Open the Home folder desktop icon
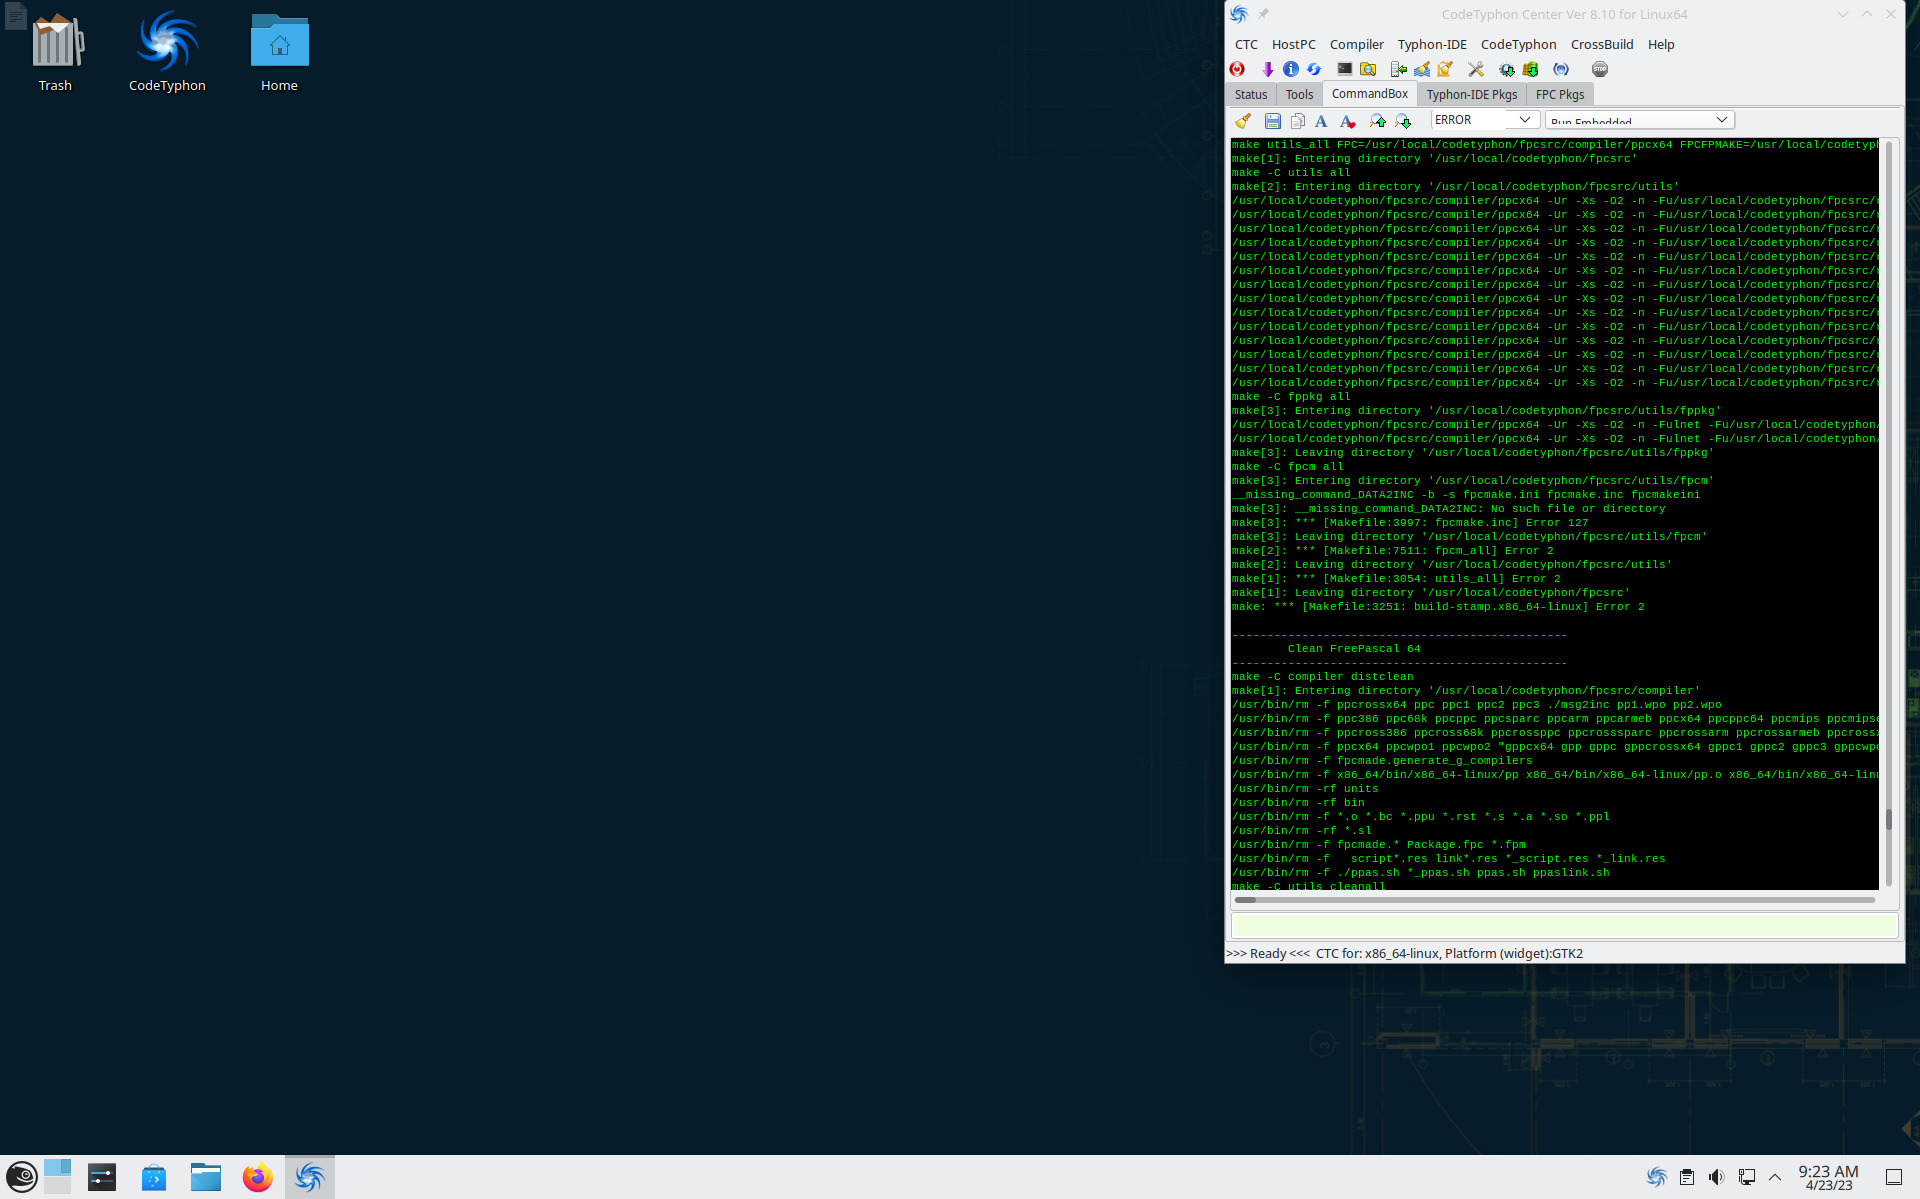This screenshot has height=1199, width=1920. 279,51
